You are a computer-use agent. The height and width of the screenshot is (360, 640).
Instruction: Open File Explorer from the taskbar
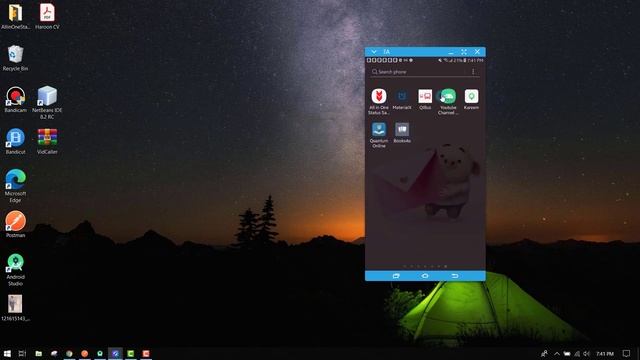[x=39, y=353]
